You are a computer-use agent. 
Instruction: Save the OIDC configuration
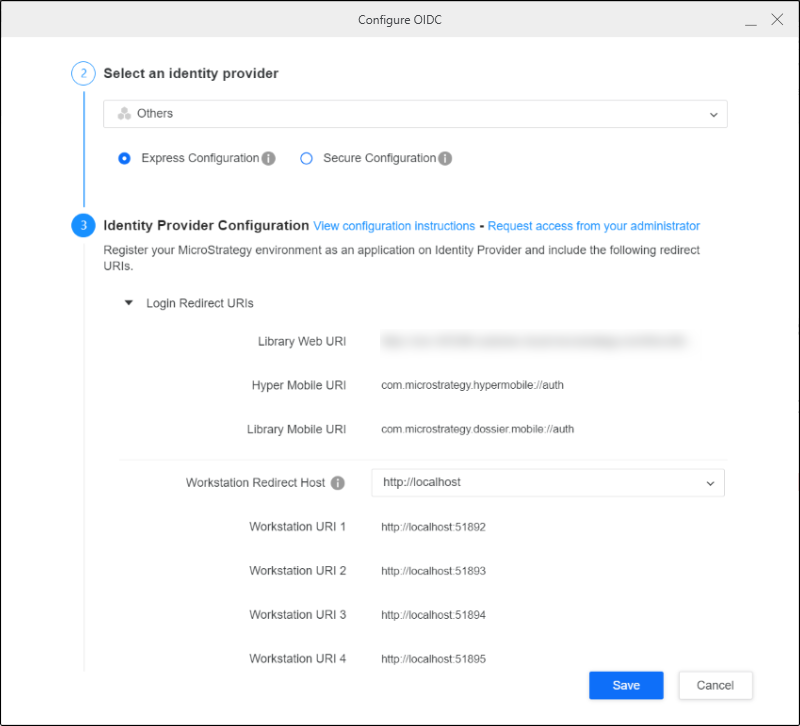(626, 685)
